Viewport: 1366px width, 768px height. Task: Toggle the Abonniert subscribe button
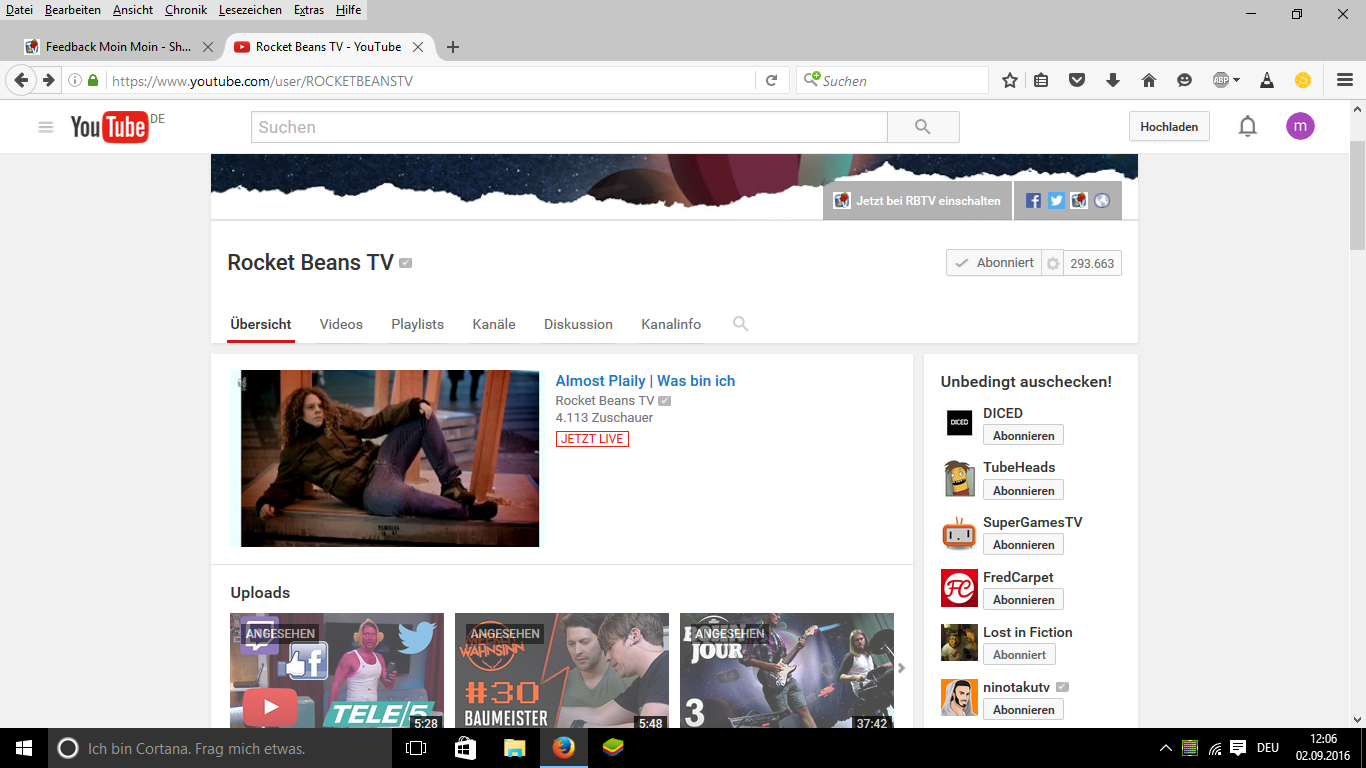994,263
